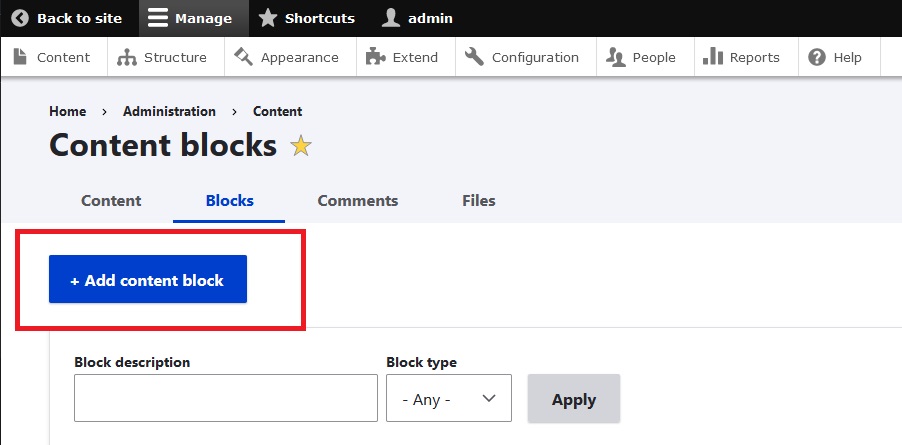Toggle the Manage hamburger menu icon
The image size is (902, 445).
(157, 18)
